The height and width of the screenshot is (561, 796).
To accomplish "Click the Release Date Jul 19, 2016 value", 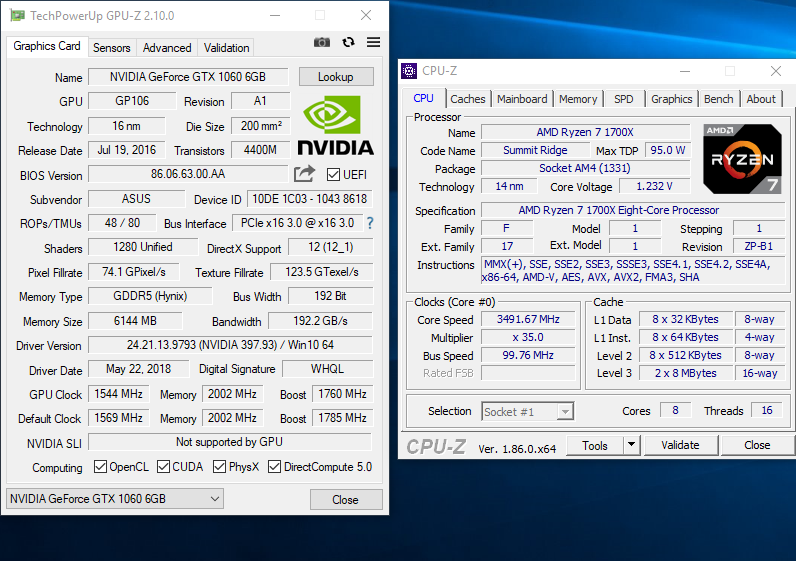I will [x=127, y=150].
